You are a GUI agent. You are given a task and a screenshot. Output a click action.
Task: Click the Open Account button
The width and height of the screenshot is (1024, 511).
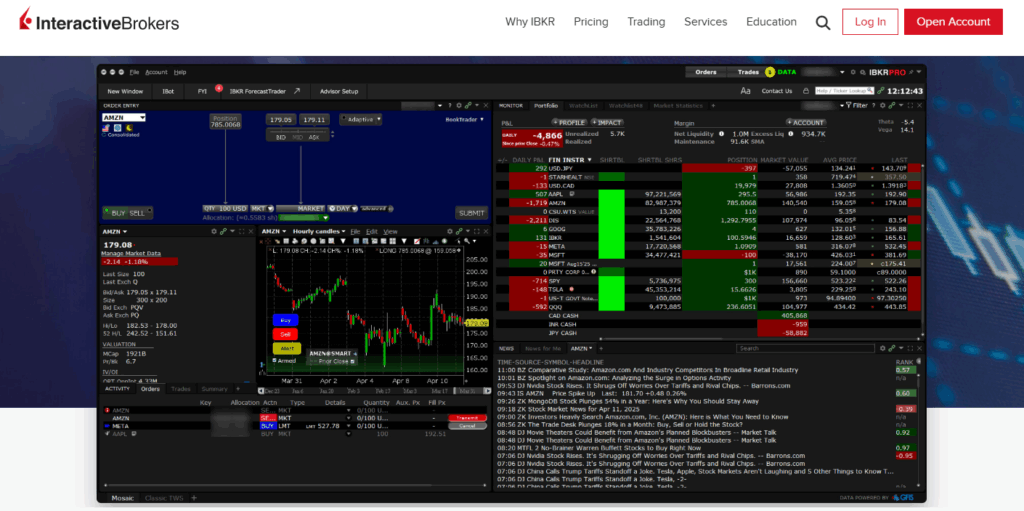pyautogui.click(x=953, y=22)
